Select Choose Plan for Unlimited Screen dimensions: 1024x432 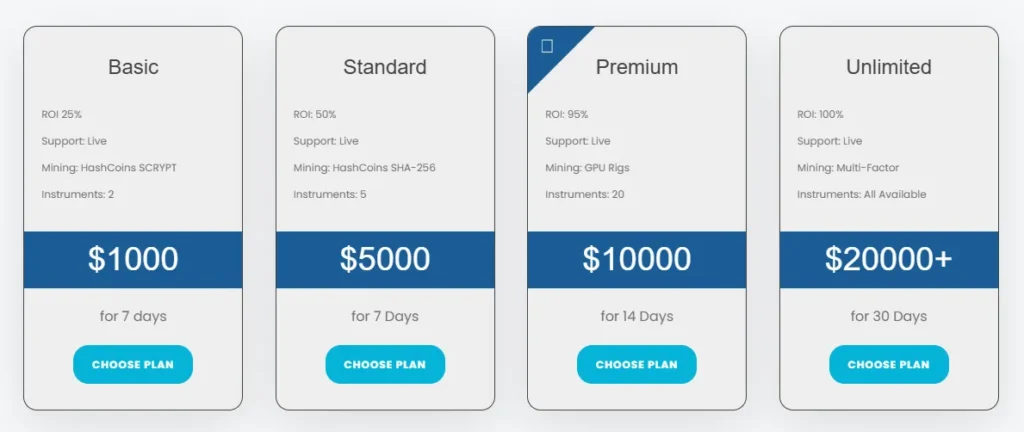[889, 365]
